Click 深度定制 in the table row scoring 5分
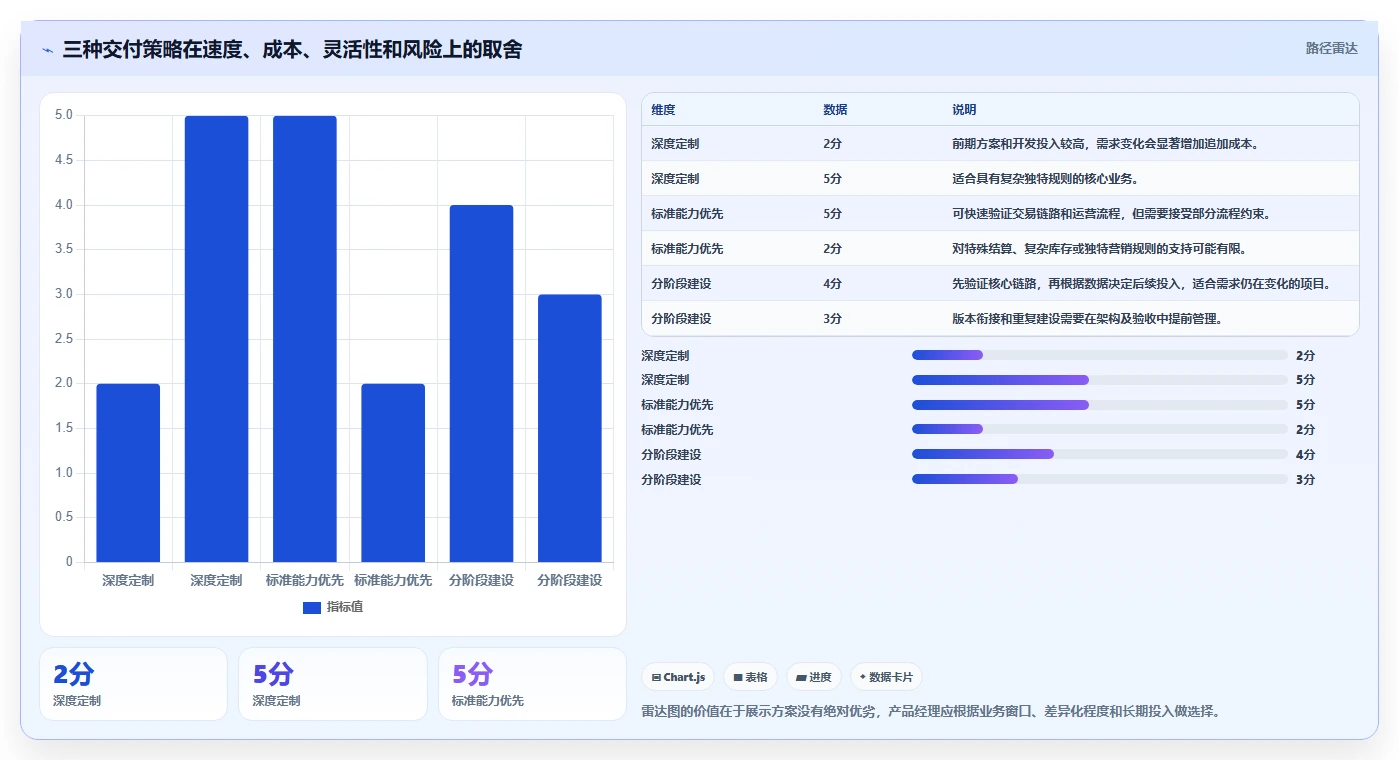The height and width of the screenshot is (760, 1399). 675,179
